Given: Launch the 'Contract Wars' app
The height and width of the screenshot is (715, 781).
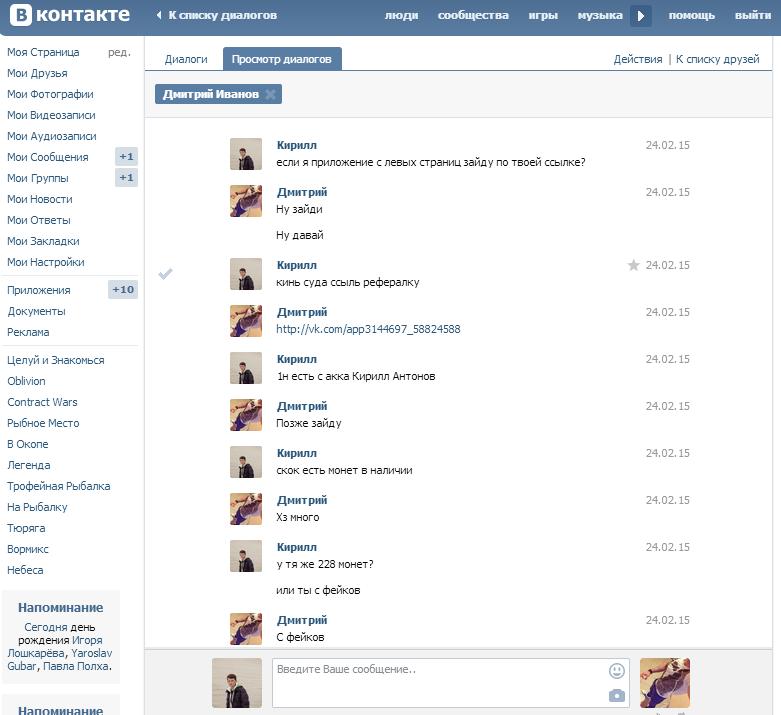Looking at the screenshot, I should [x=42, y=402].
